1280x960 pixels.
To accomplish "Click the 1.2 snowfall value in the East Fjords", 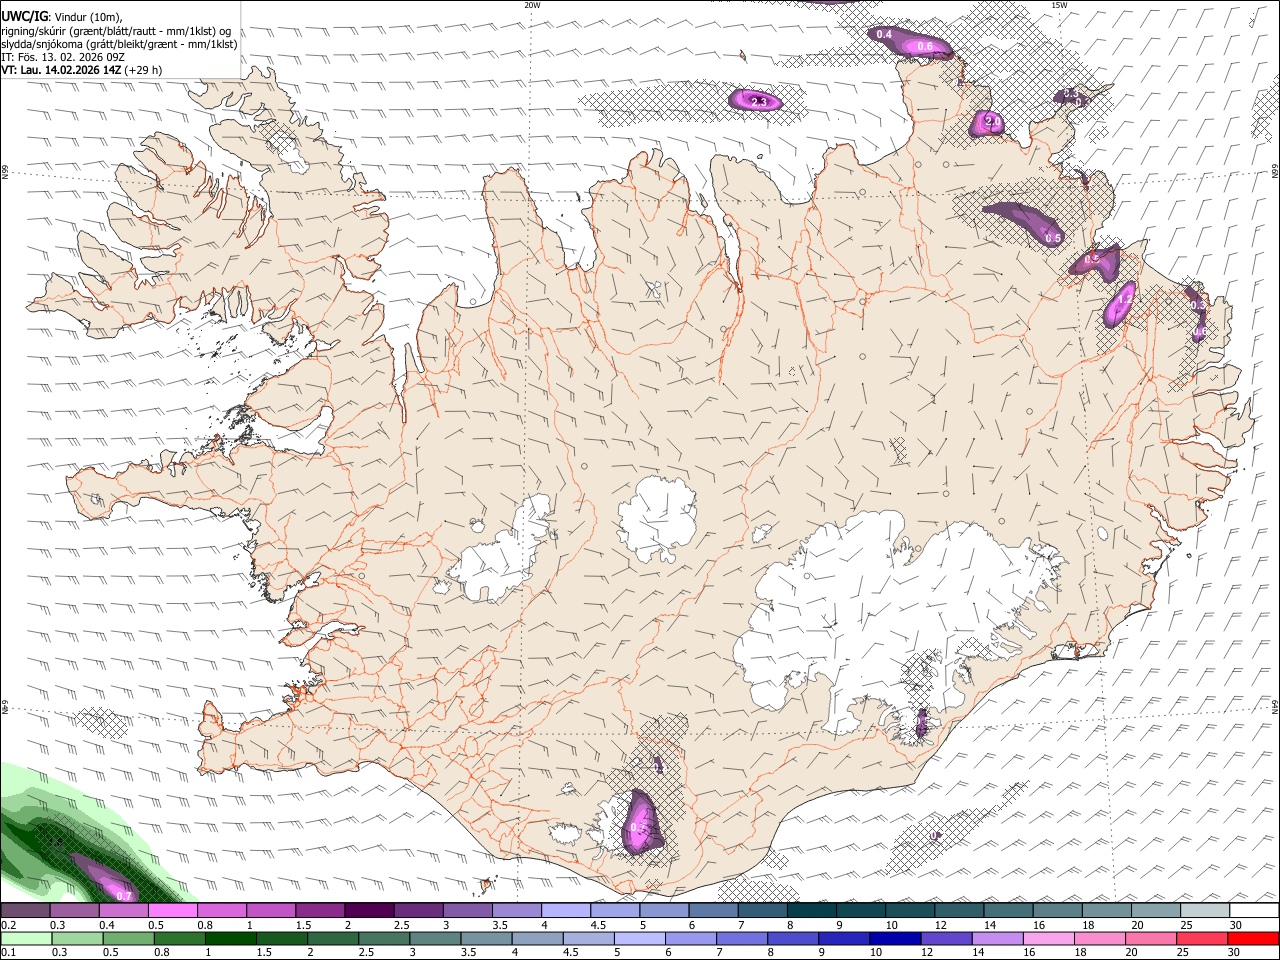I will 1124,299.
